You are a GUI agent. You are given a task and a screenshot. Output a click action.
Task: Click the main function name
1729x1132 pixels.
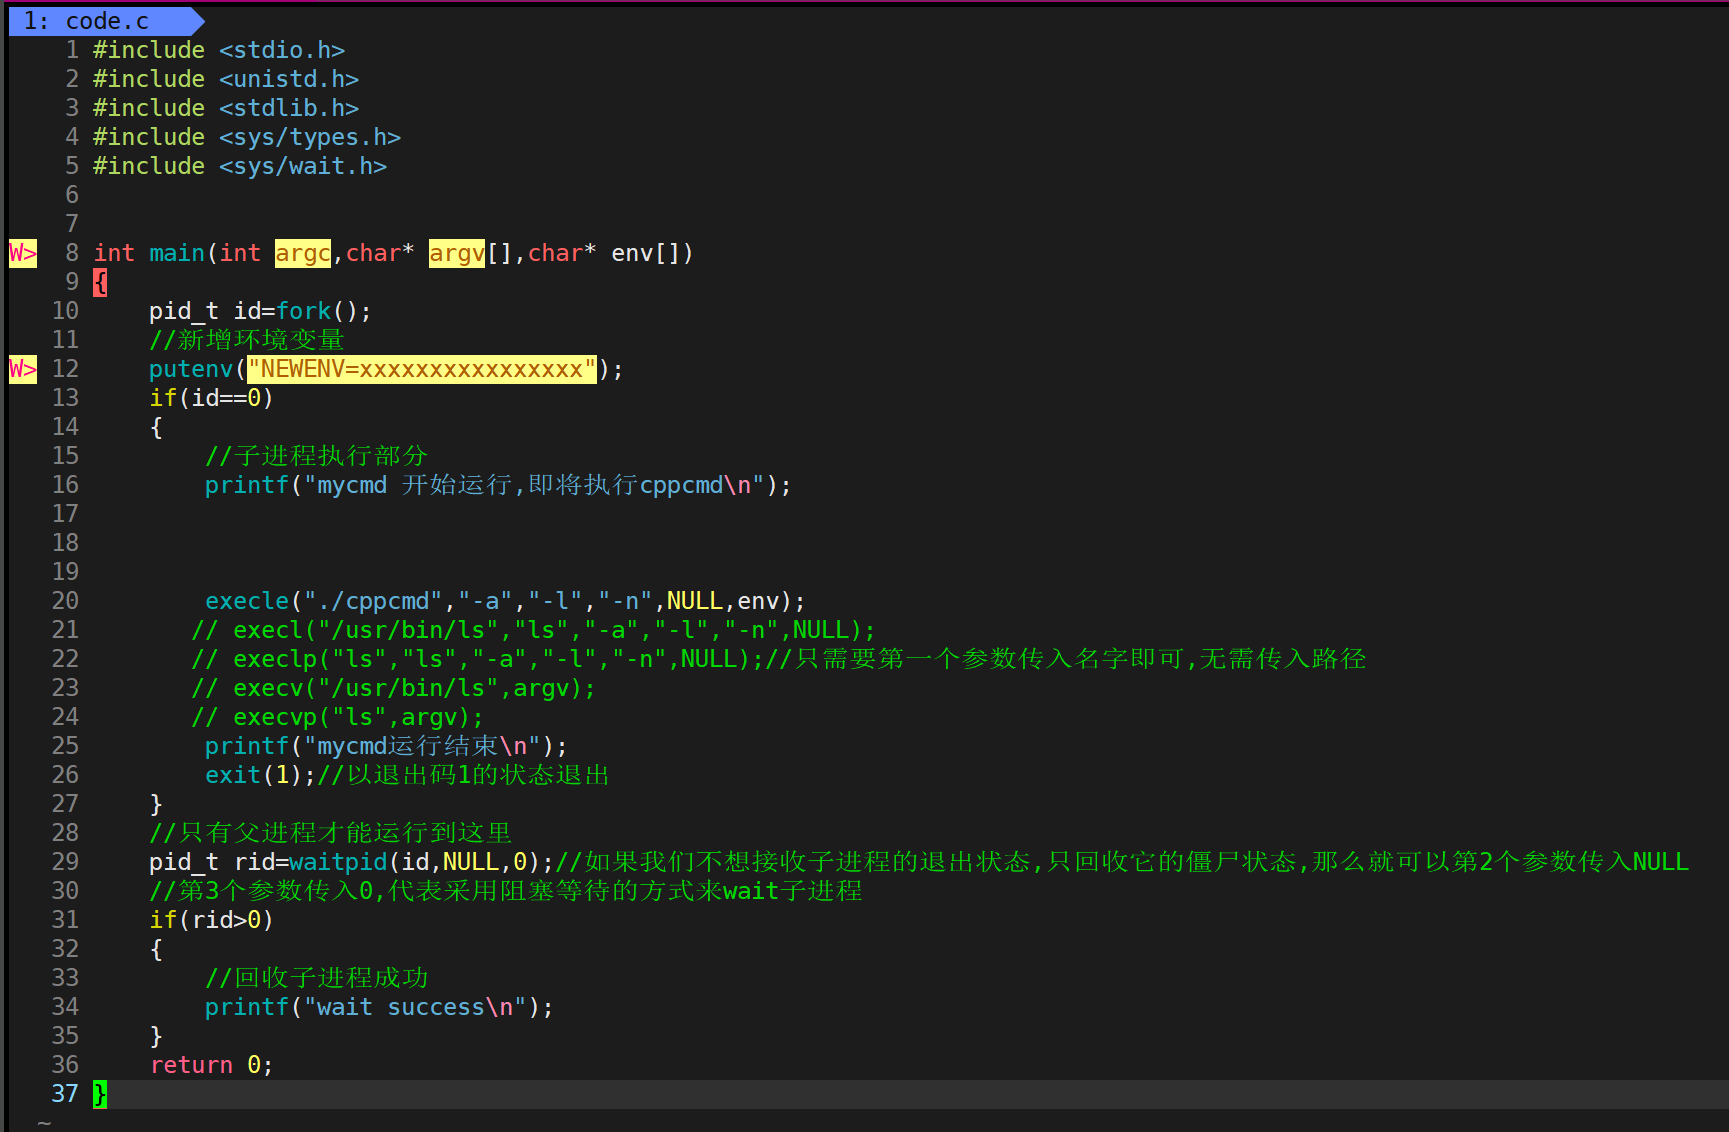click(177, 253)
